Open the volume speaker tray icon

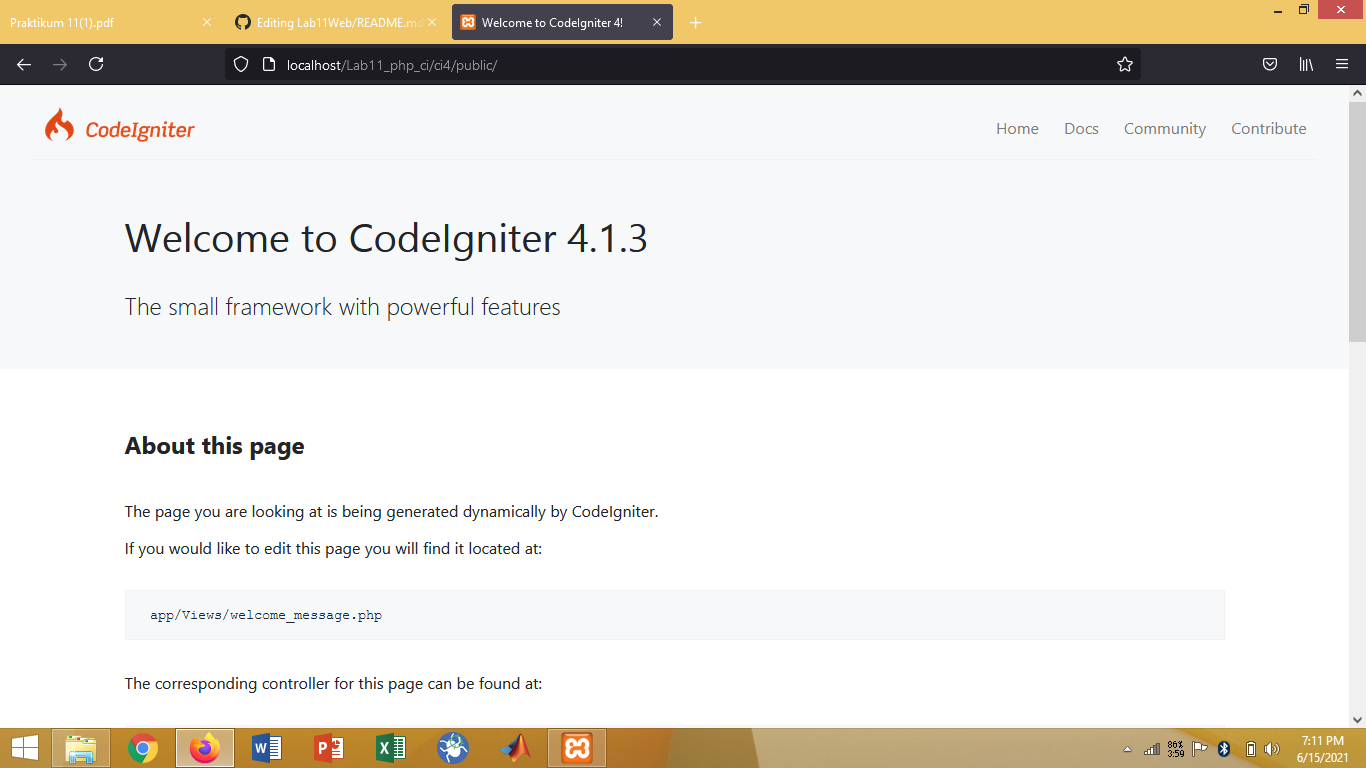(x=1272, y=747)
